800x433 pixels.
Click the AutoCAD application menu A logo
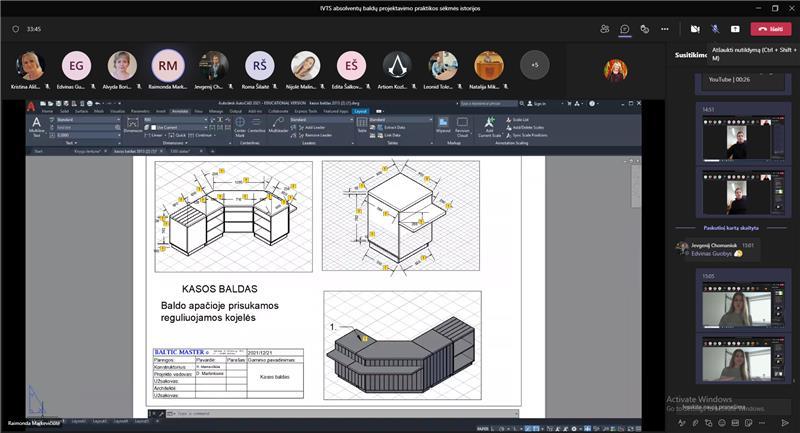coord(31,107)
